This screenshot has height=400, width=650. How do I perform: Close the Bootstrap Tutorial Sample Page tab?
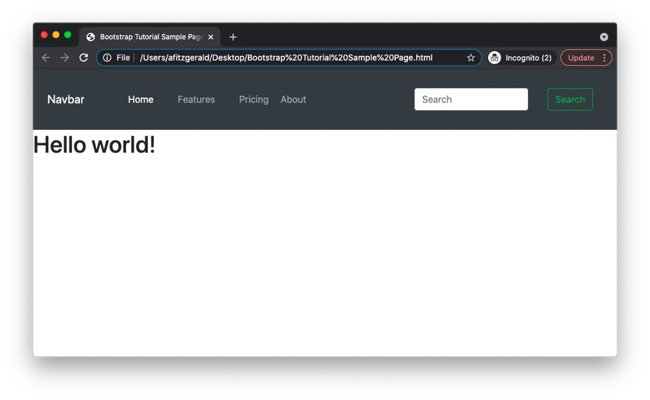210,37
